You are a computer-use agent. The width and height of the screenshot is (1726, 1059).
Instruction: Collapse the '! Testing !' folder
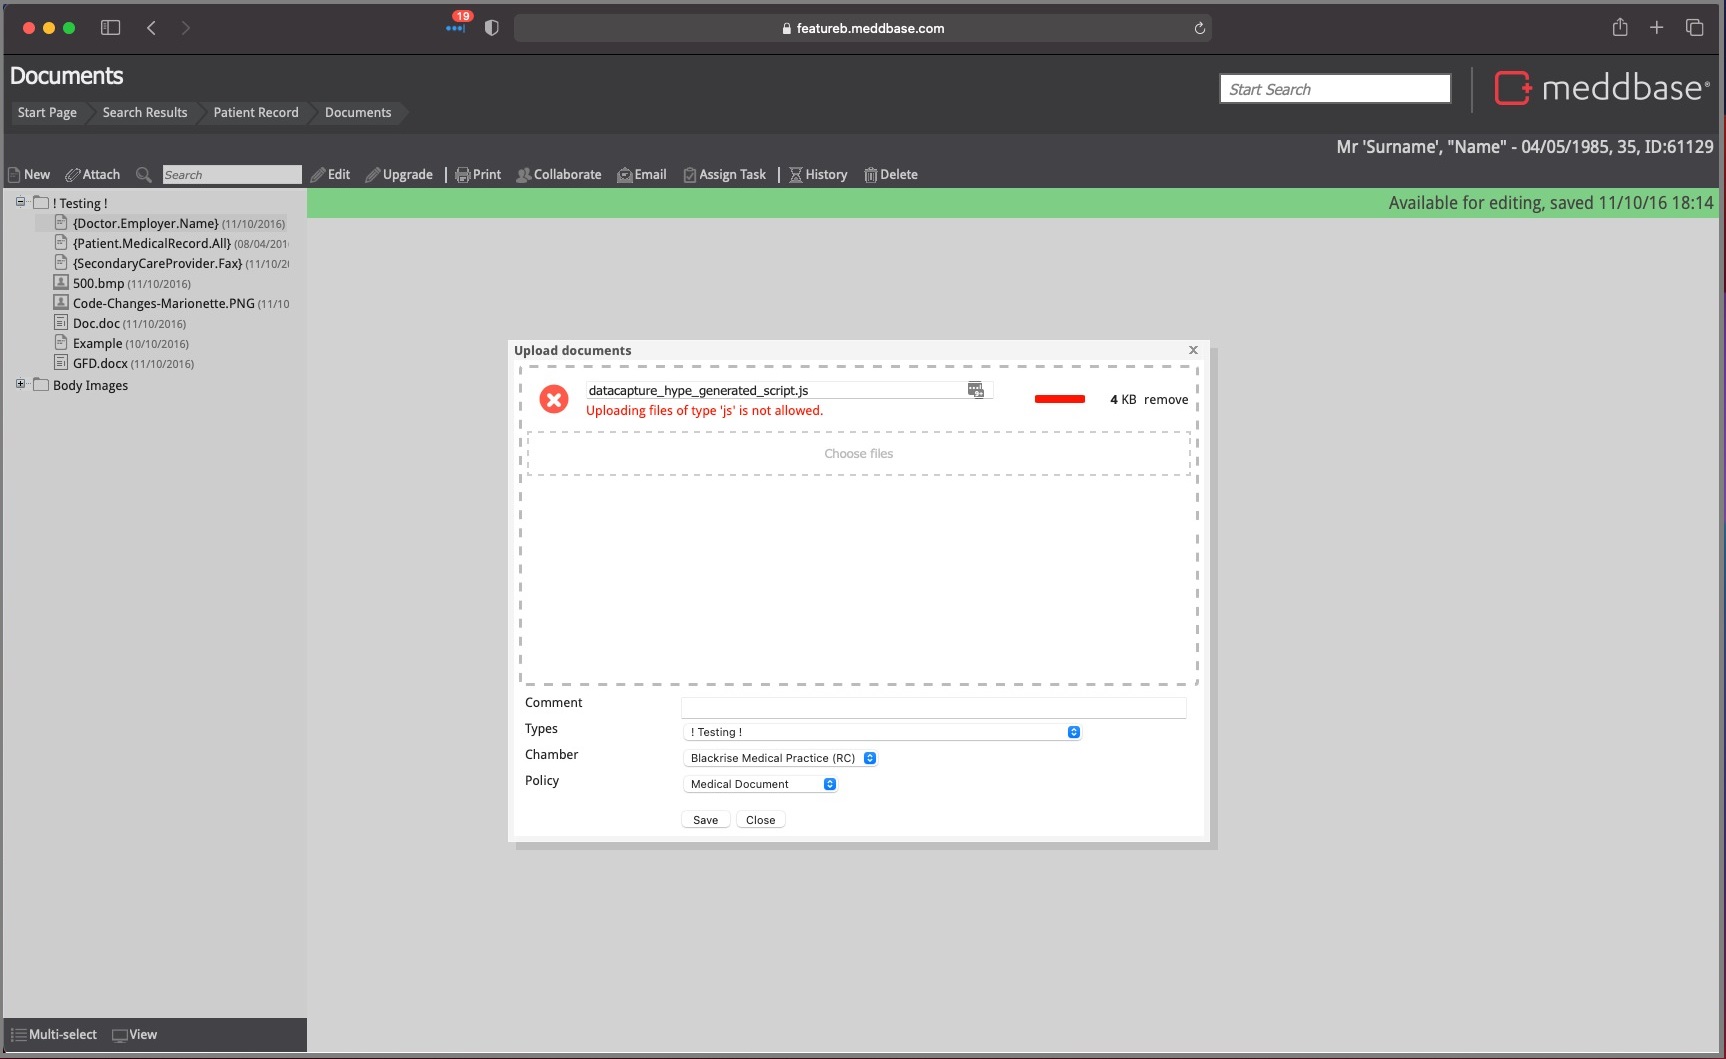pyautogui.click(x=20, y=202)
